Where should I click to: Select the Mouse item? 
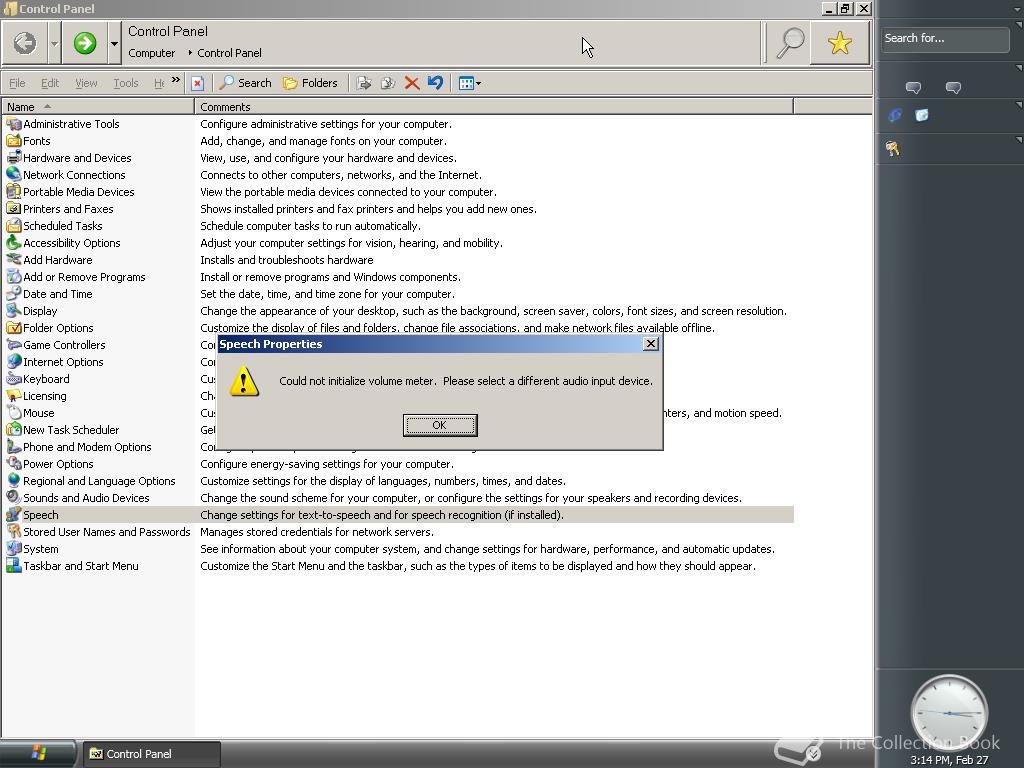coord(31,412)
